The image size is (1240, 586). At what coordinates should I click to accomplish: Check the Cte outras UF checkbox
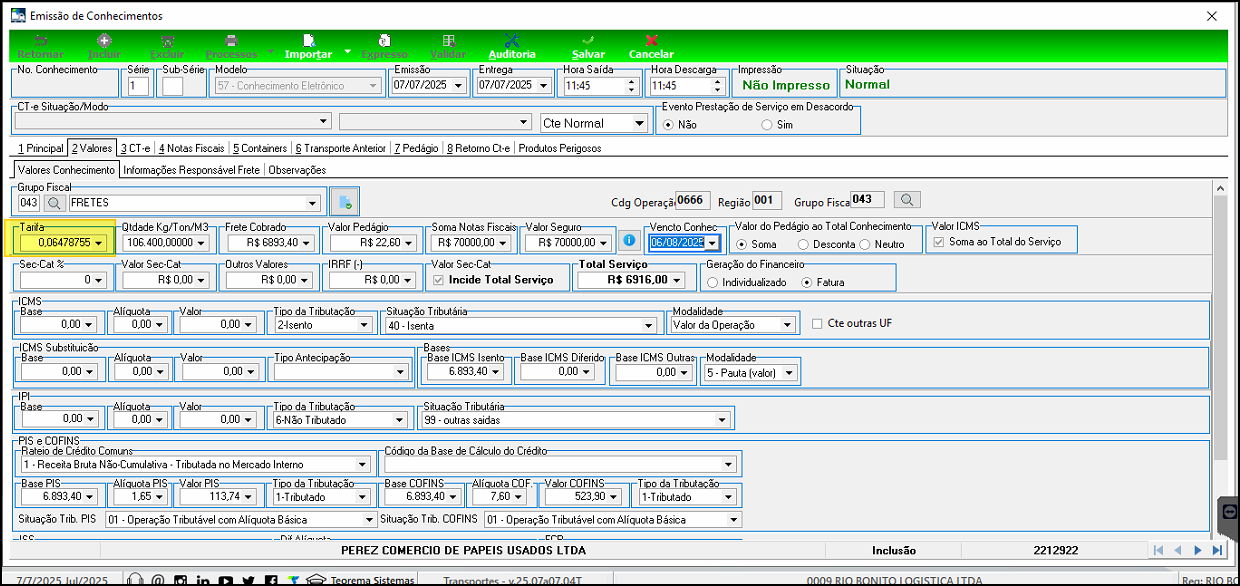(x=818, y=323)
